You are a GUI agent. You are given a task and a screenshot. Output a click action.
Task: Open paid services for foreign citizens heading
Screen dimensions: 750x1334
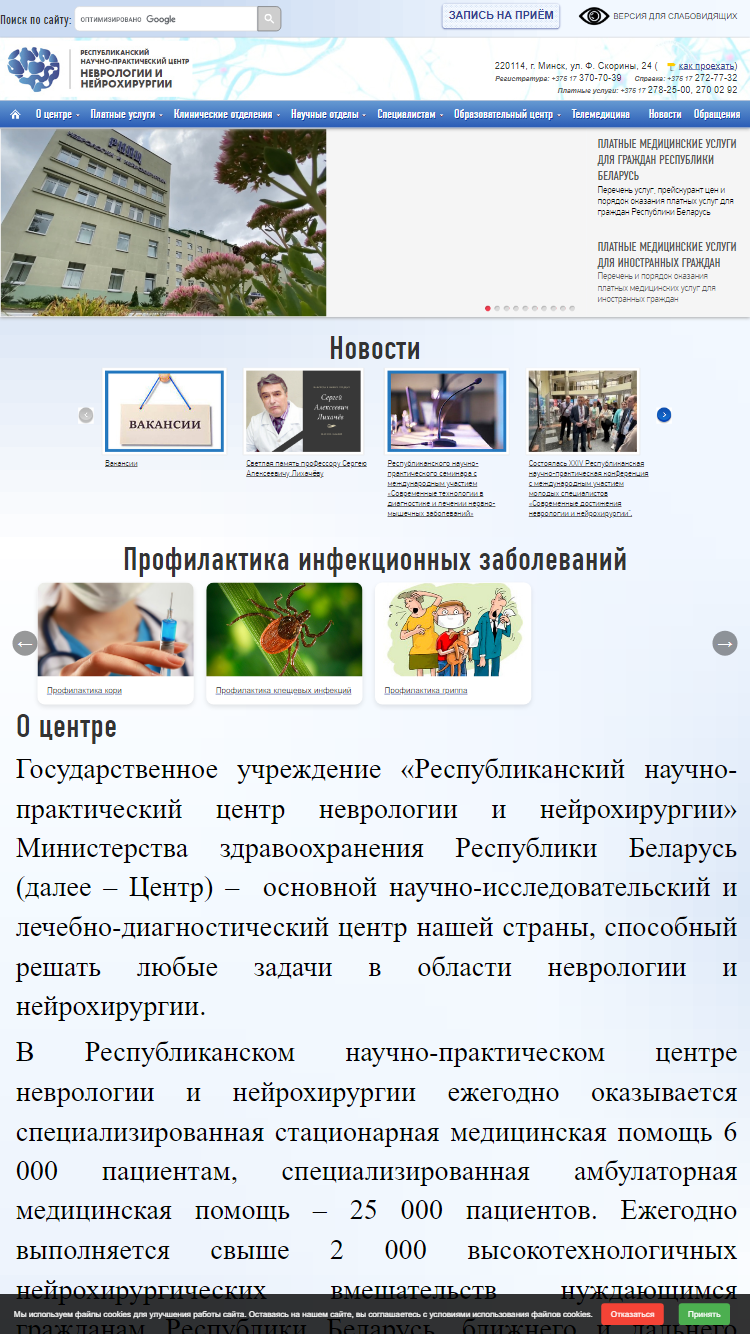[x=667, y=254]
